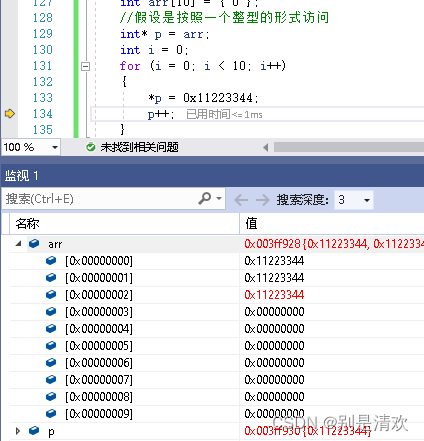Viewport: 424px width, 441px height.
Task: Click the red 0x11223344 value of [0x00000002]
Action: pos(274,295)
